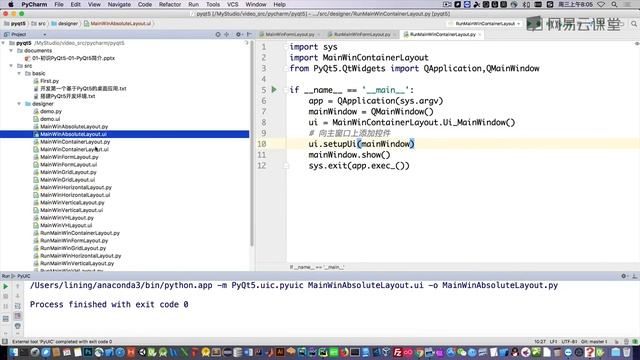Screen dimensions: 640x360
Task: Open Project panel settings gear
Action: click(x=238, y=35)
